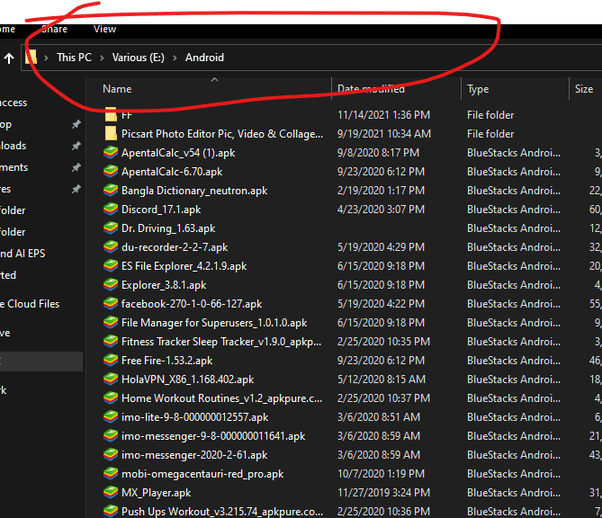Select folder name FF
The image size is (602, 518).
(127, 115)
